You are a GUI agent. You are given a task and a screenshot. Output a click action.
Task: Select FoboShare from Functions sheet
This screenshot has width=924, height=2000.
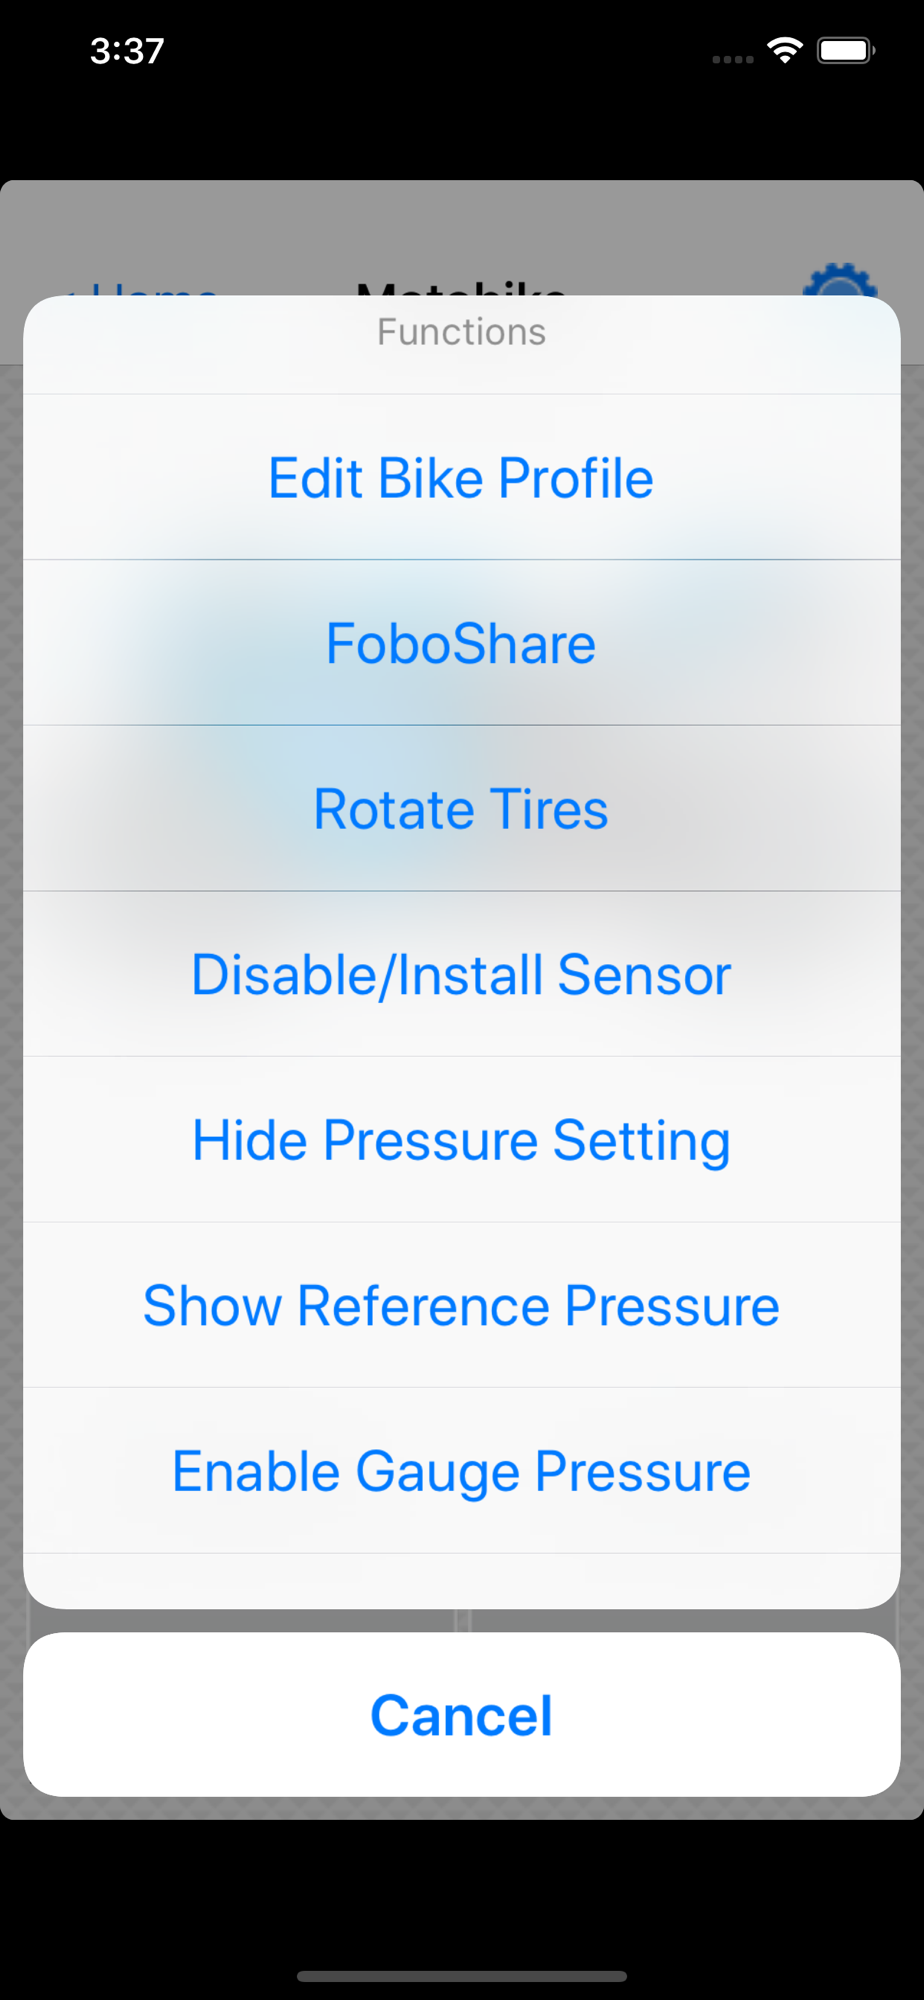461,643
